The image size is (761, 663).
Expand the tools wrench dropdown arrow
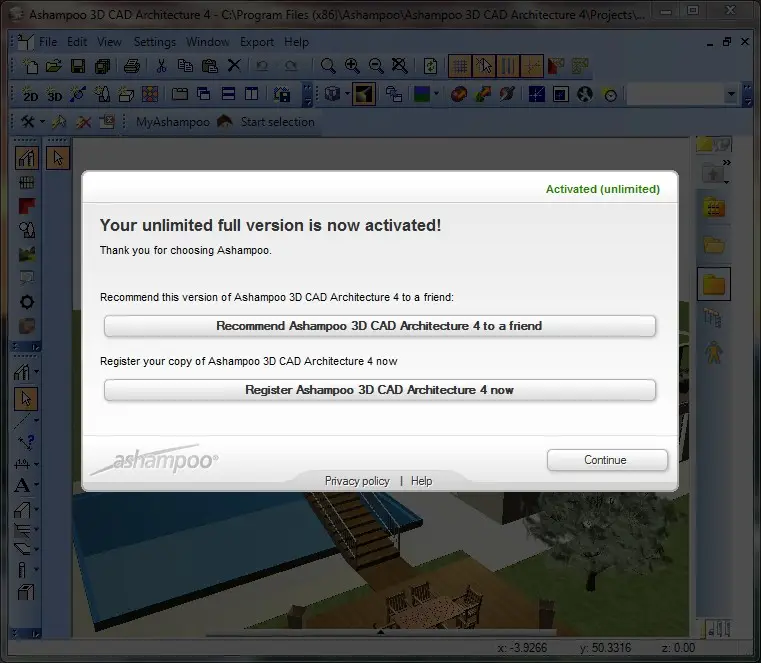[43, 122]
